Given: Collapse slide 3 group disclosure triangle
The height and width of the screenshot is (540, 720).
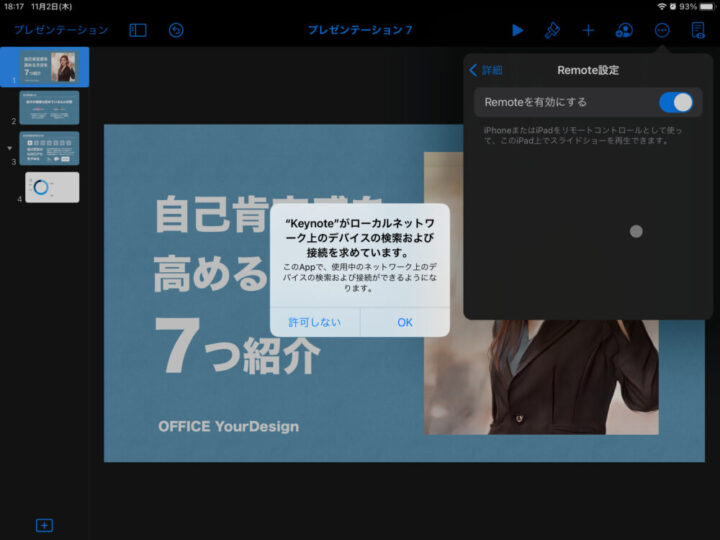Looking at the screenshot, I should pos(10,148).
